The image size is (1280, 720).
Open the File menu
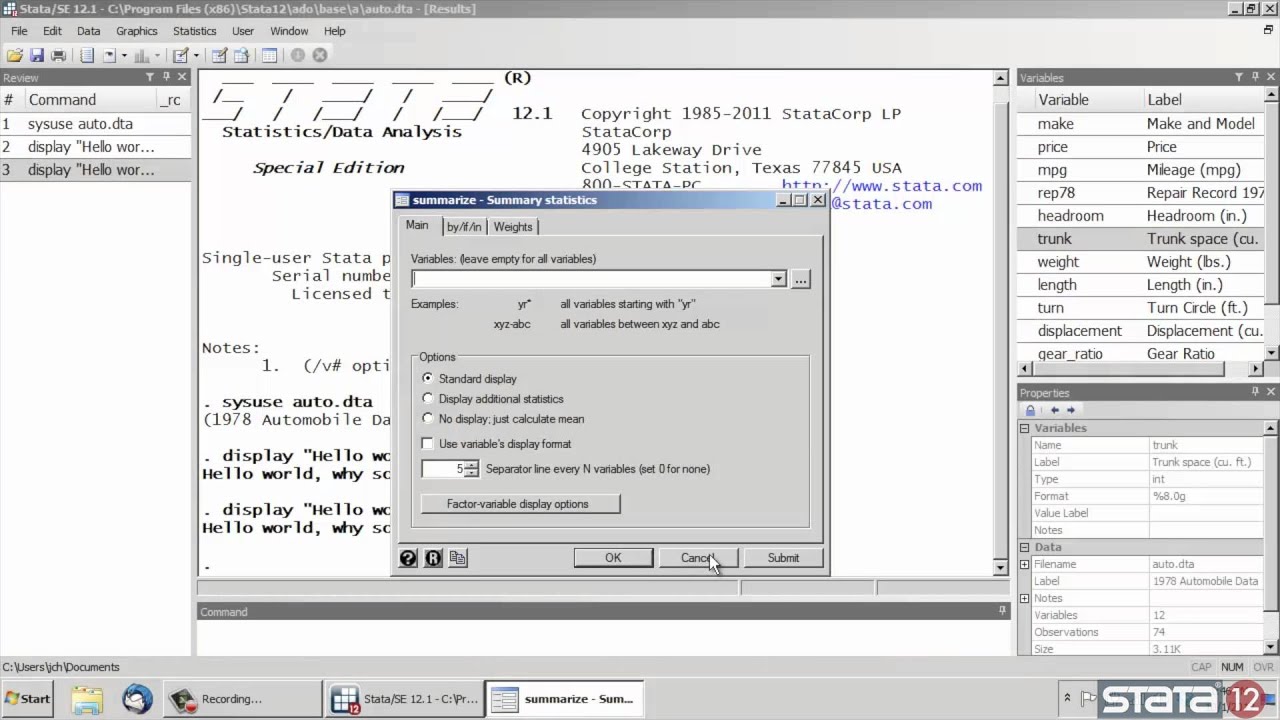tap(19, 31)
